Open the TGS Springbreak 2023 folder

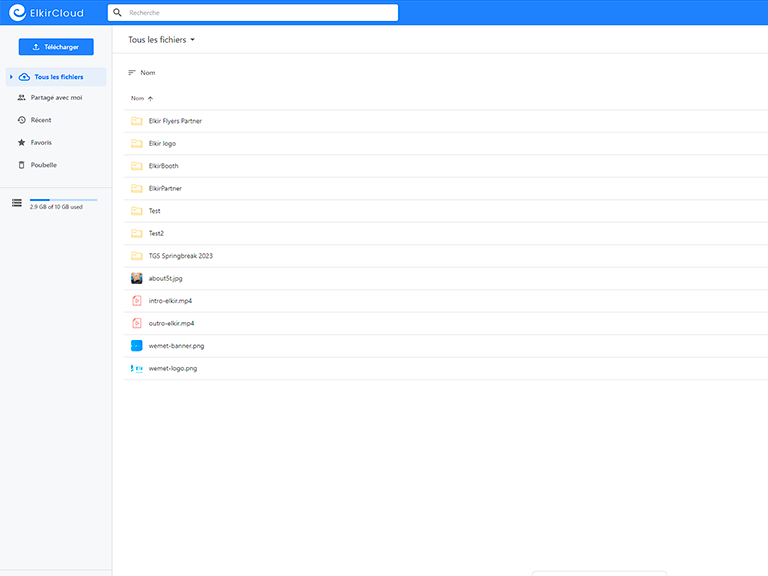click(180, 256)
